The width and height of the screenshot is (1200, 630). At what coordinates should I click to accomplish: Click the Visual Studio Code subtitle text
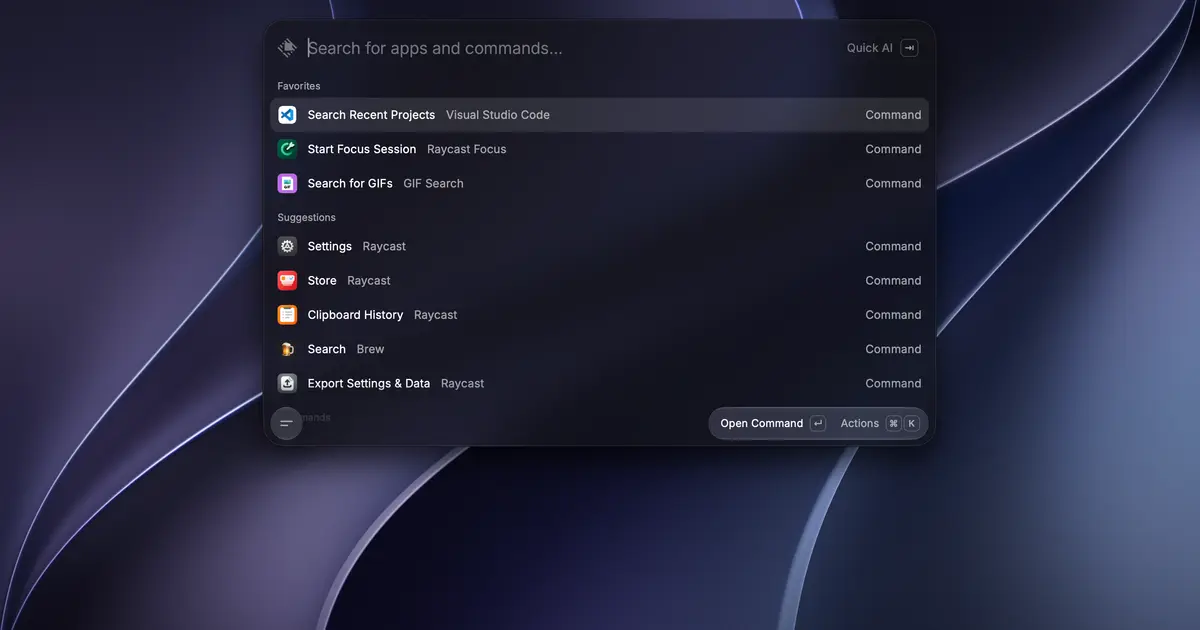498,115
